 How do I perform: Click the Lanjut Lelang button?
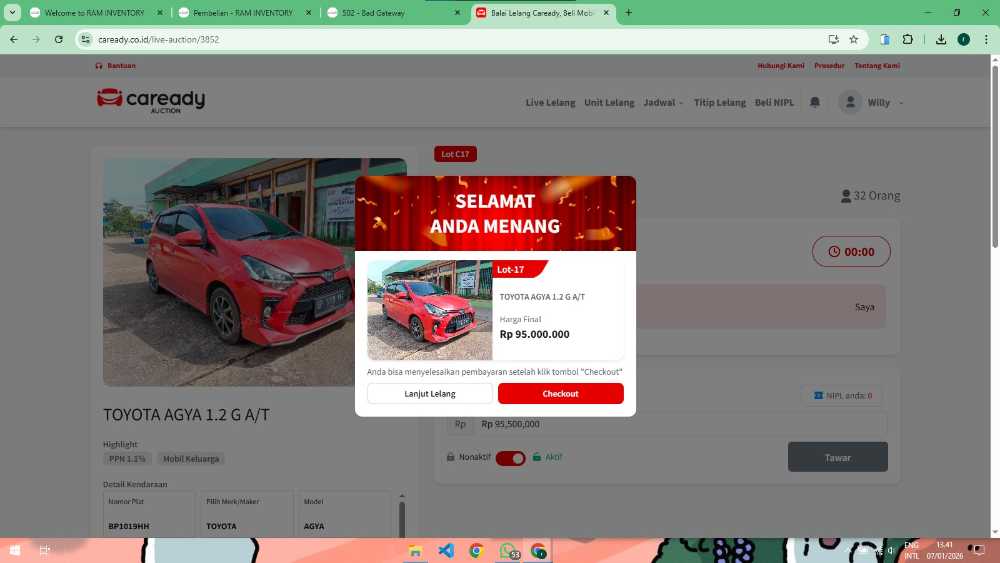[429, 394]
